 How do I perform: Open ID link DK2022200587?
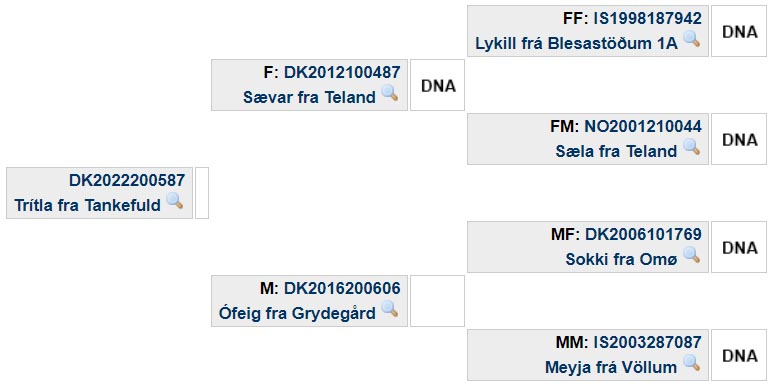(x=127, y=180)
